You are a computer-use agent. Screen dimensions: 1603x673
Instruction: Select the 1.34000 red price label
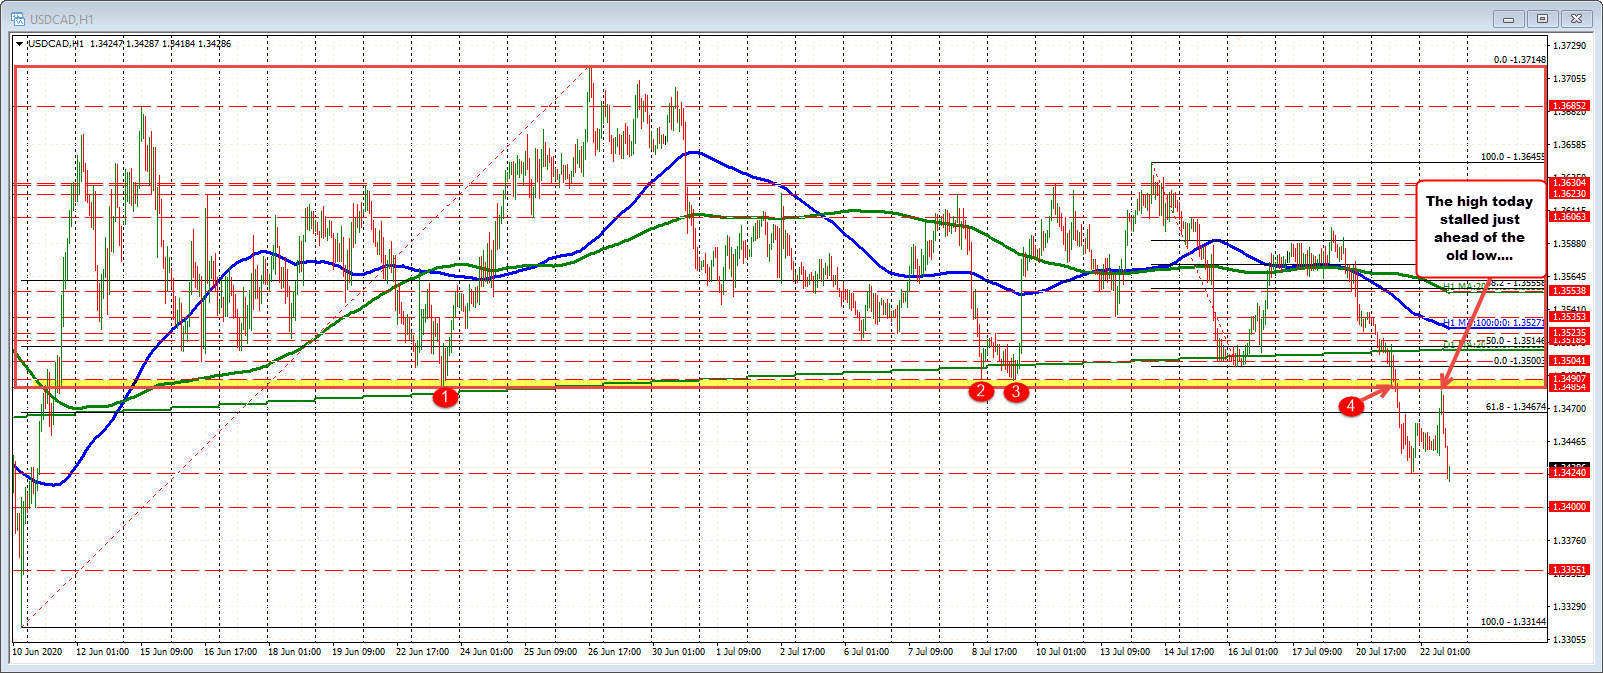coord(1569,507)
